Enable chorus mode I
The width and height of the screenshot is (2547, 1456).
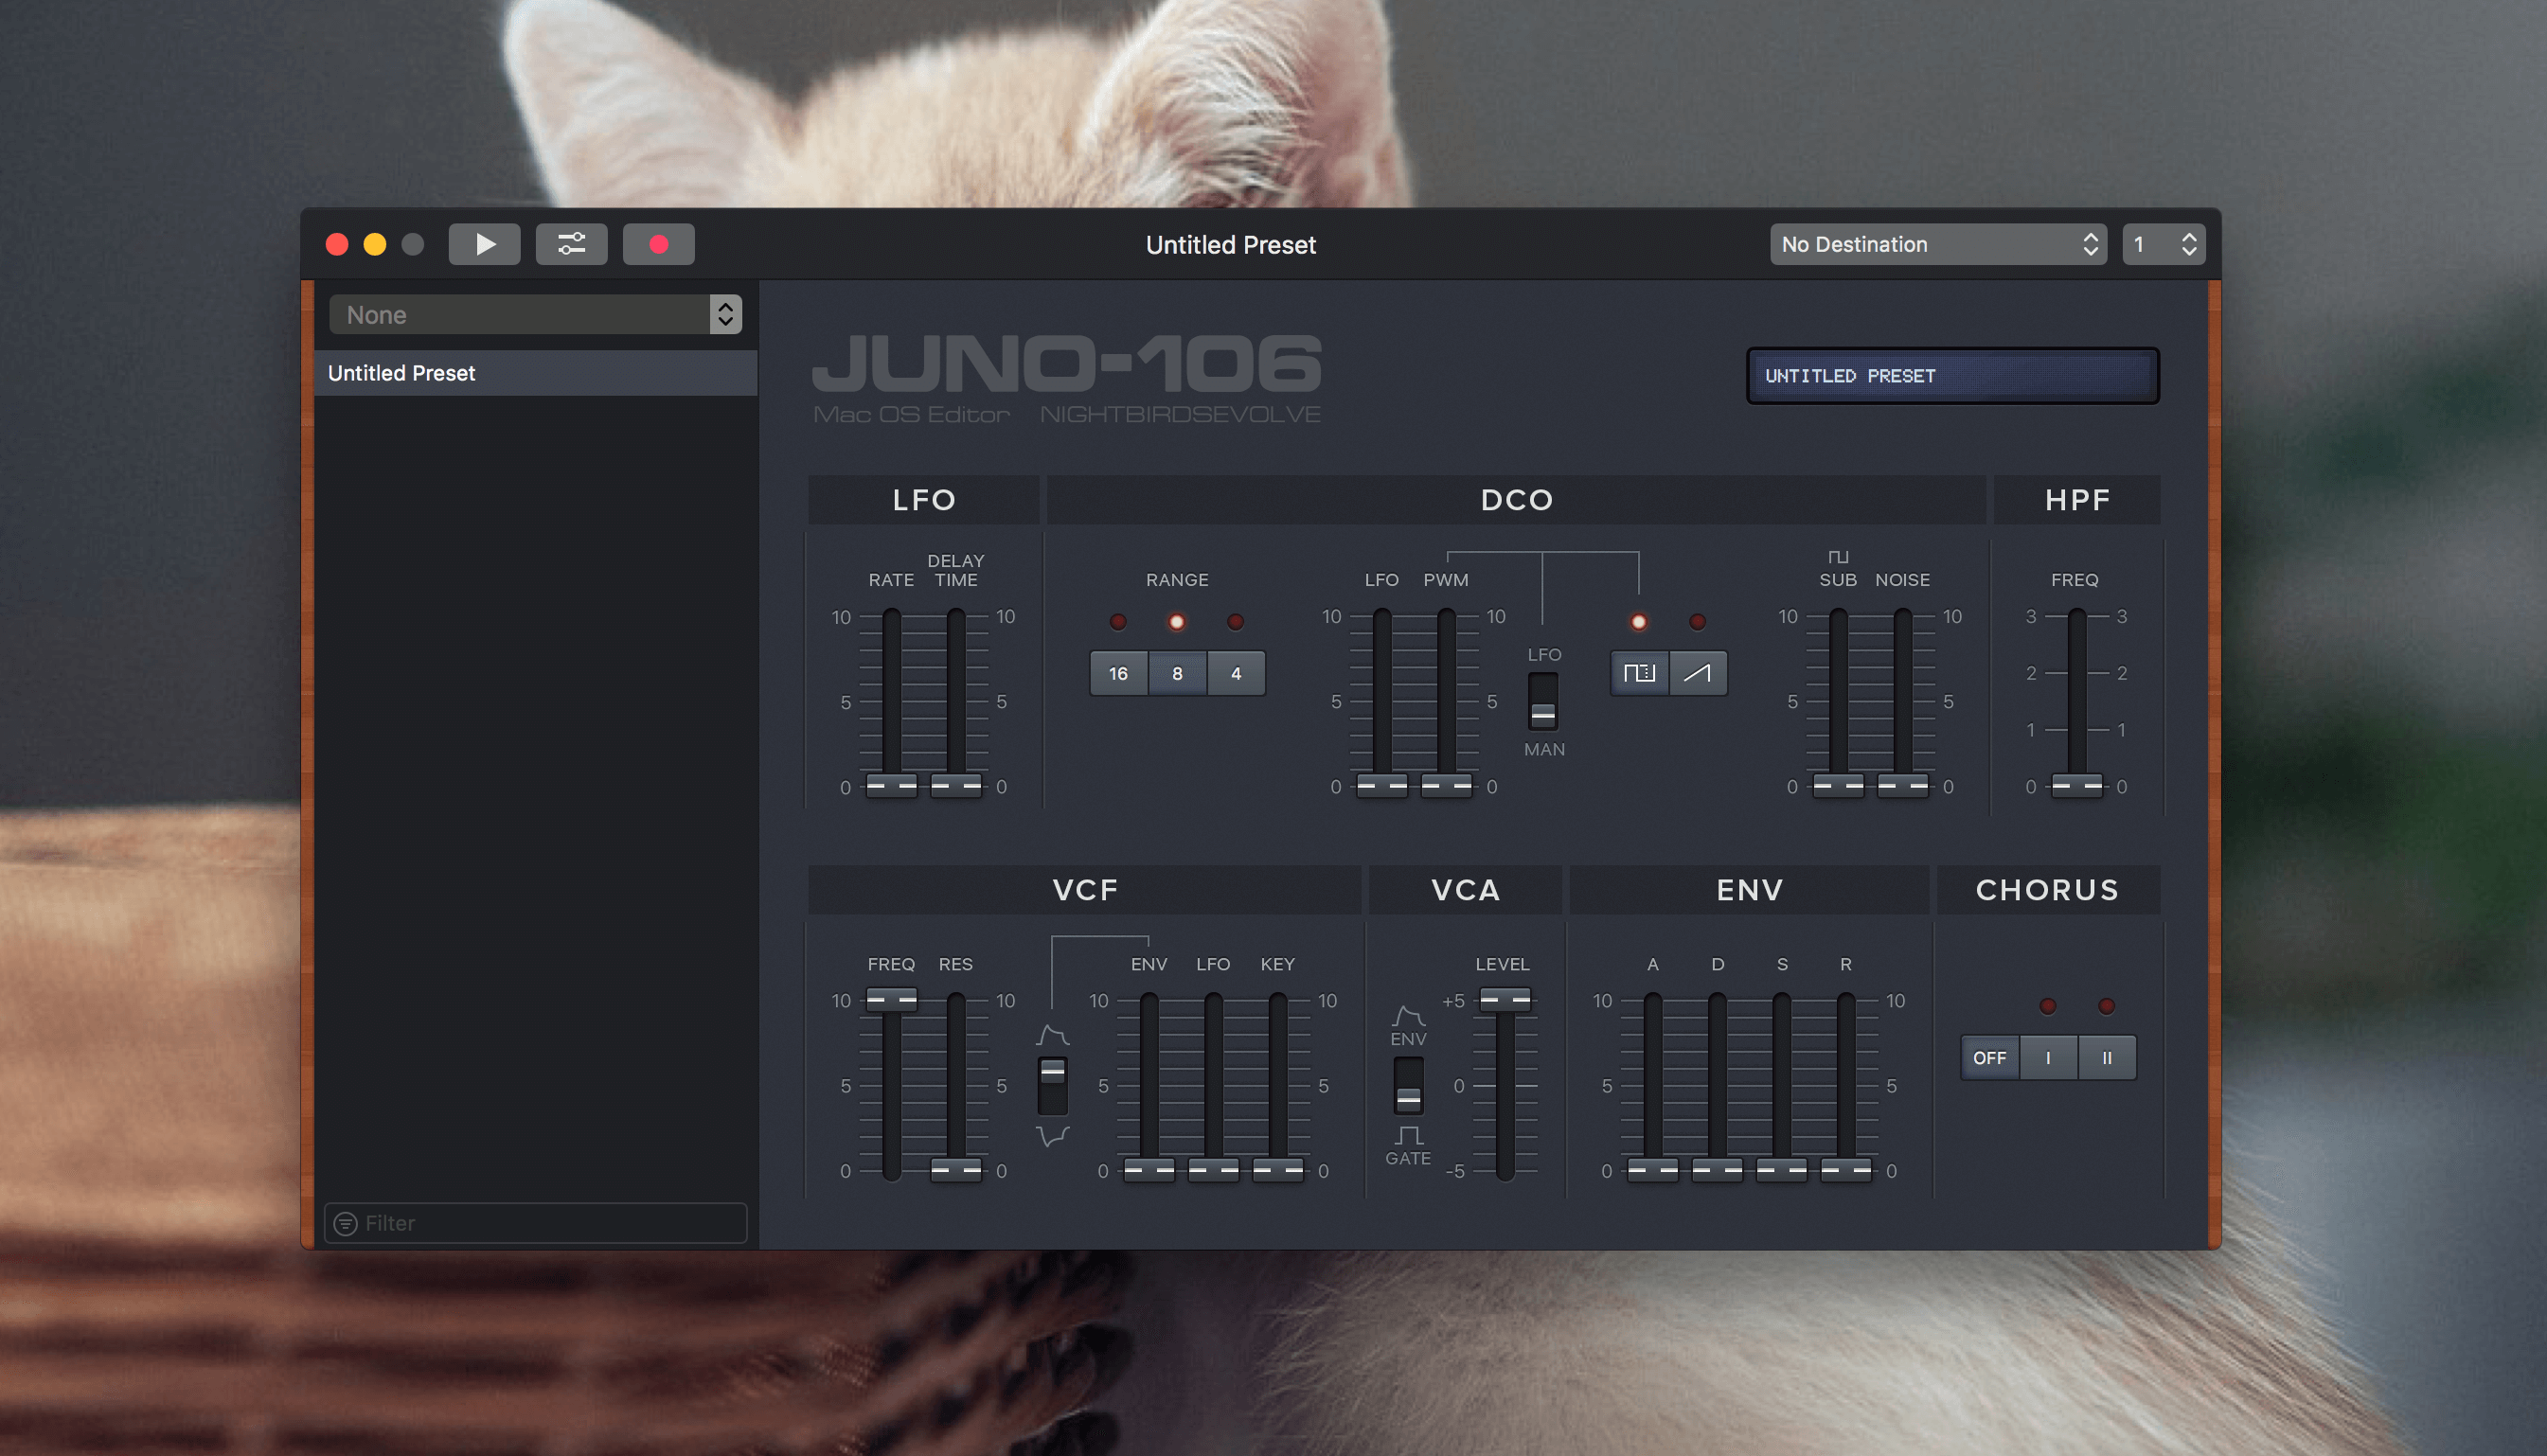2048,1058
